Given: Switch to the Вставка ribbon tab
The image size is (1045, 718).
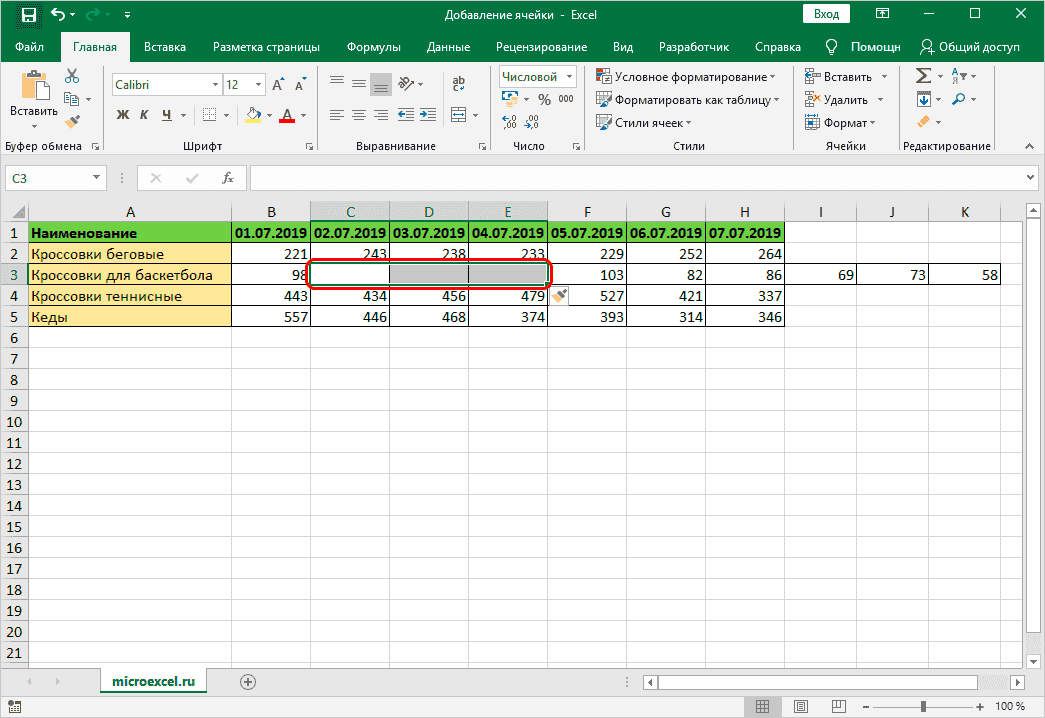Looking at the screenshot, I should click(165, 47).
